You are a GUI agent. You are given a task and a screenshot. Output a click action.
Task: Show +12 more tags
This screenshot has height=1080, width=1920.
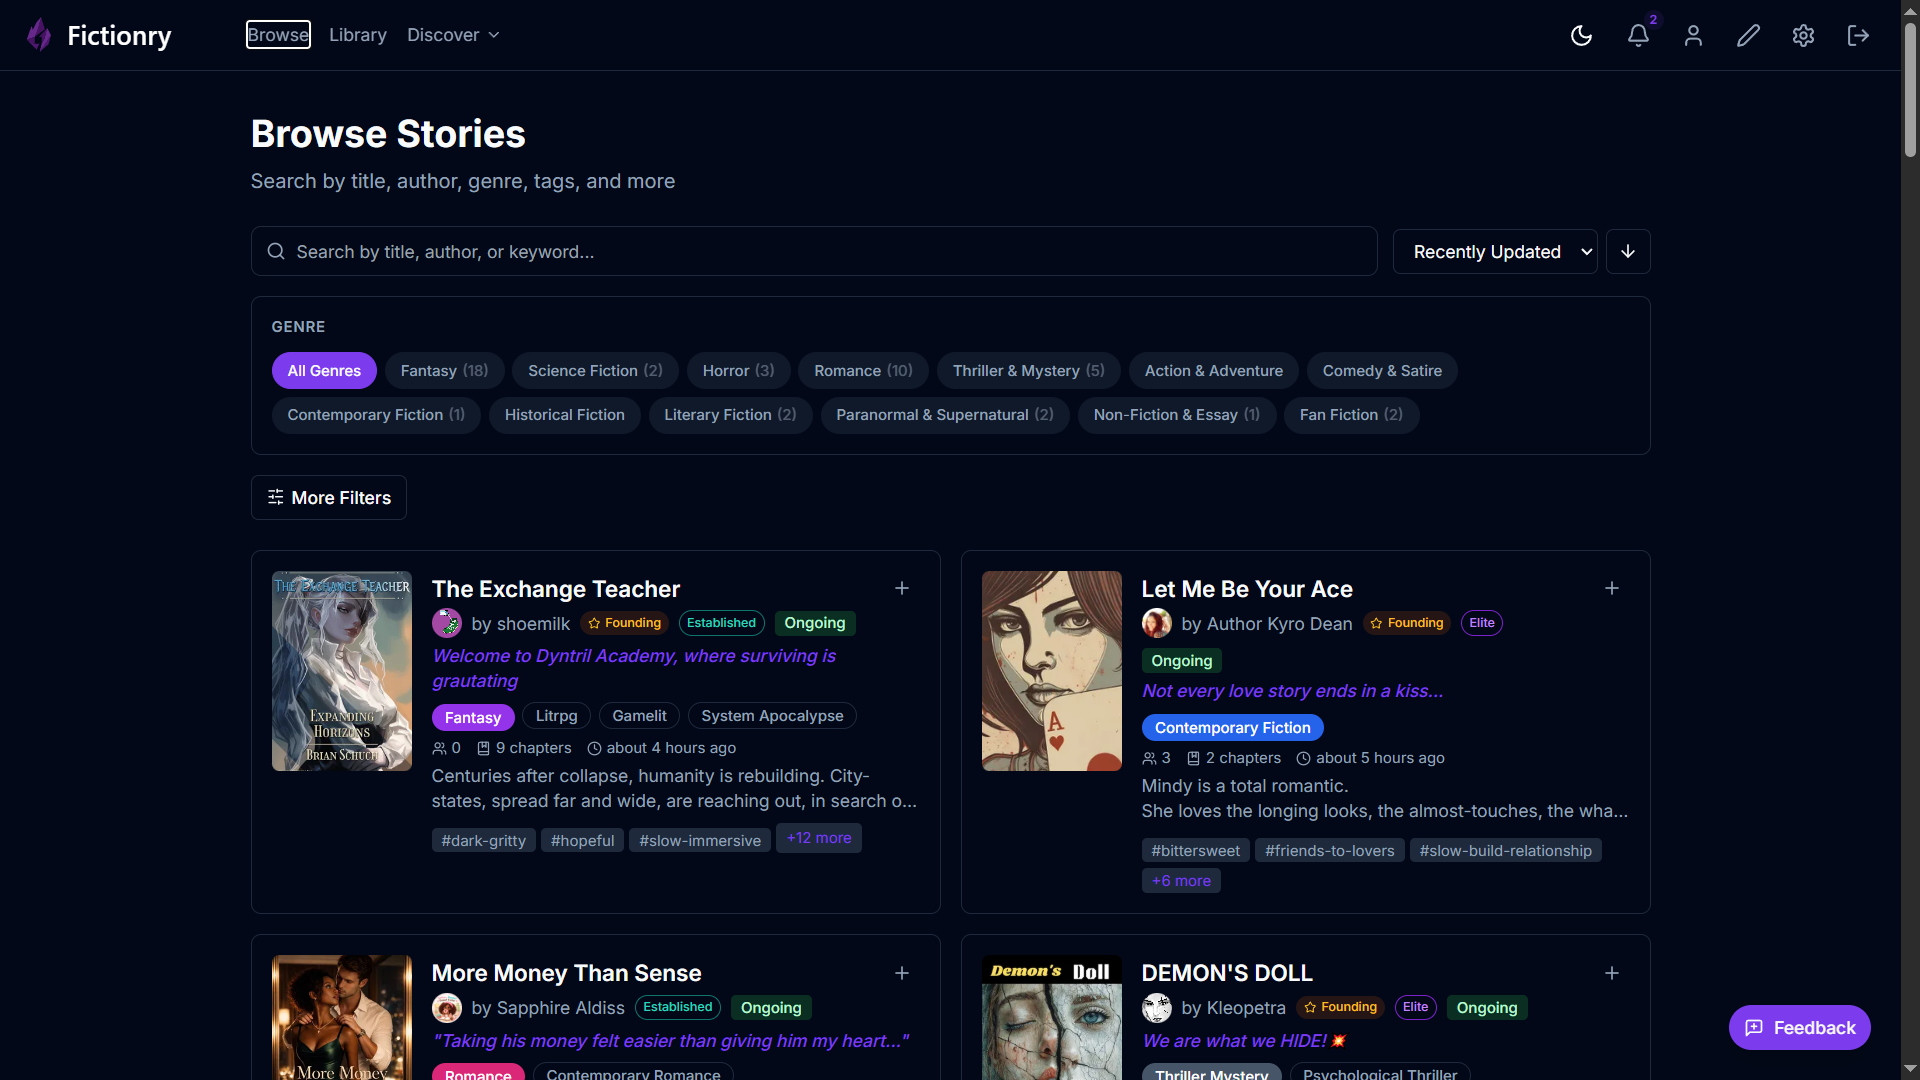[819, 838]
